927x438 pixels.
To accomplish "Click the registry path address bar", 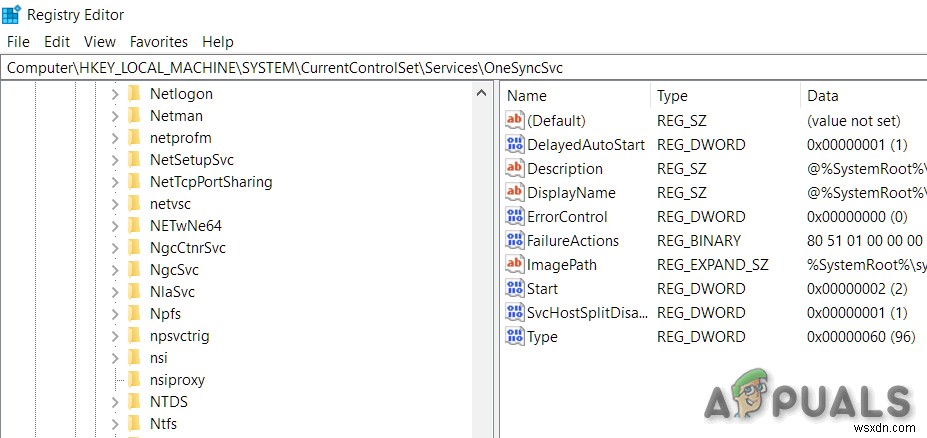I will (x=400, y=67).
